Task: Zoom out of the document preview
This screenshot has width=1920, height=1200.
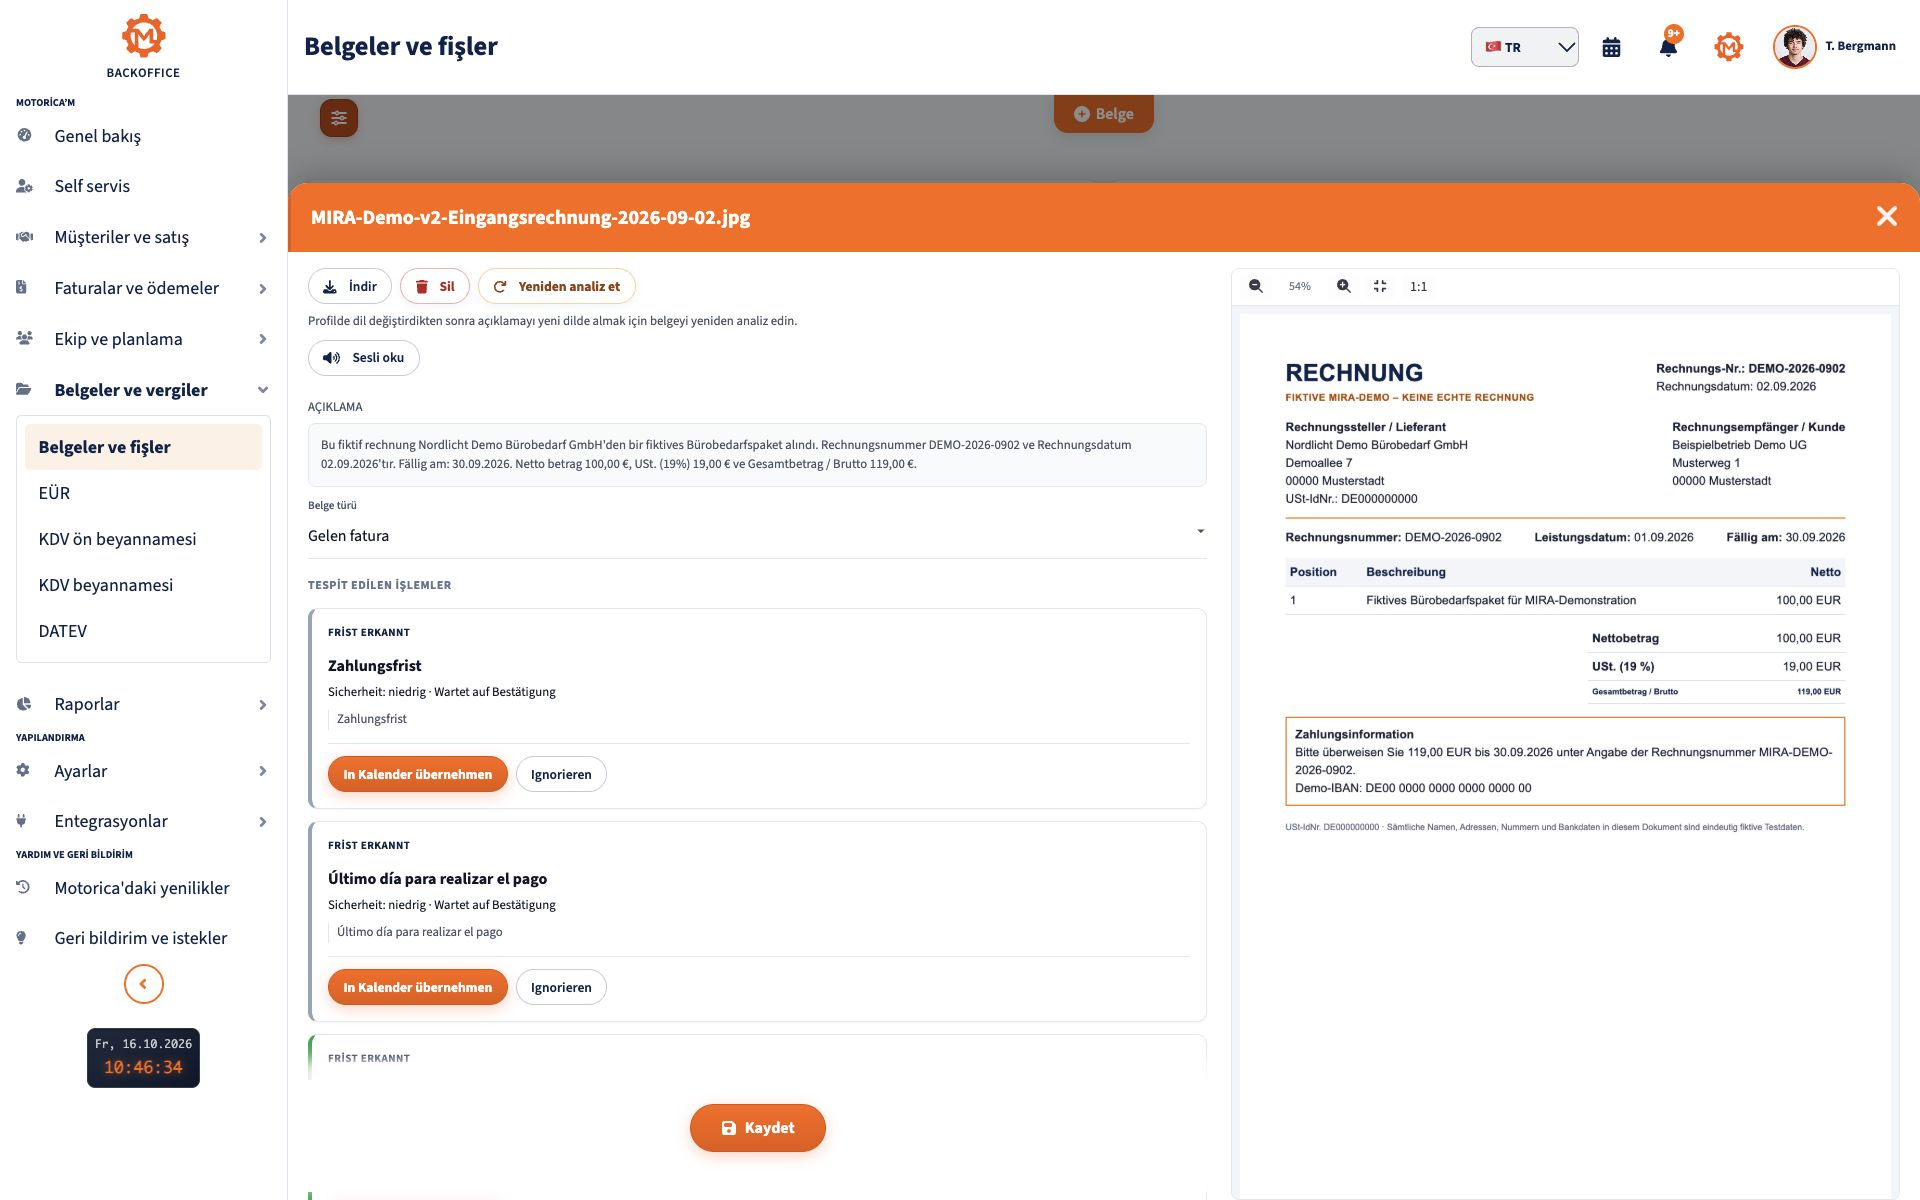Action: point(1255,286)
